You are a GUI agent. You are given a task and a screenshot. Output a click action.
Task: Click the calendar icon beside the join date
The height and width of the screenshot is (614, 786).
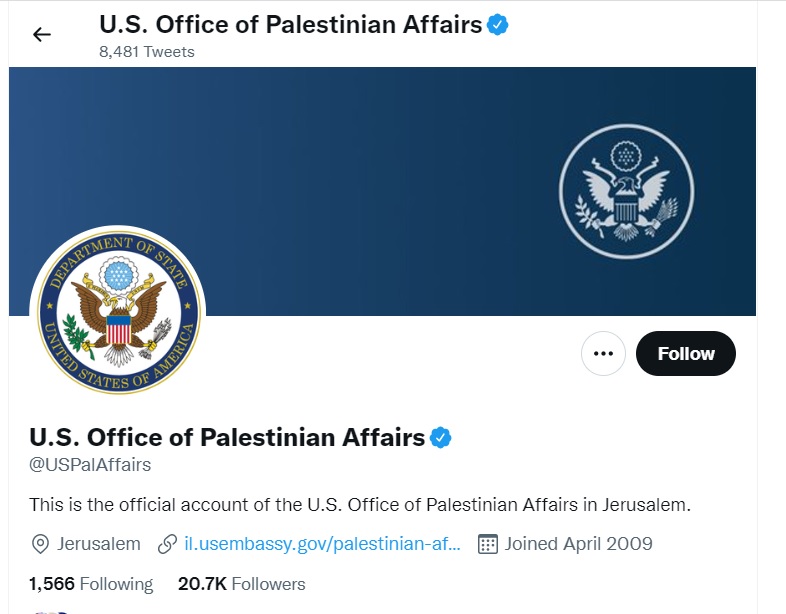pyautogui.click(x=488, y=544)
